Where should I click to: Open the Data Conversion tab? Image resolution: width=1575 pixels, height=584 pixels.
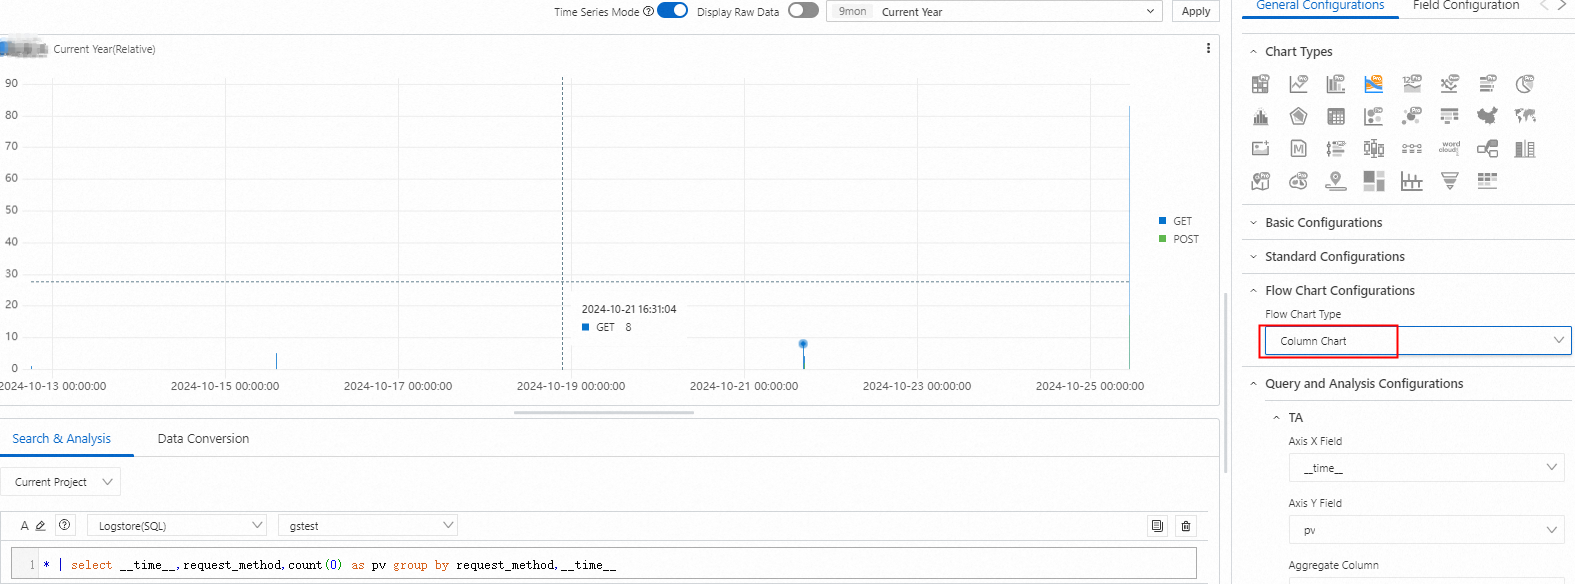[203, 439]
